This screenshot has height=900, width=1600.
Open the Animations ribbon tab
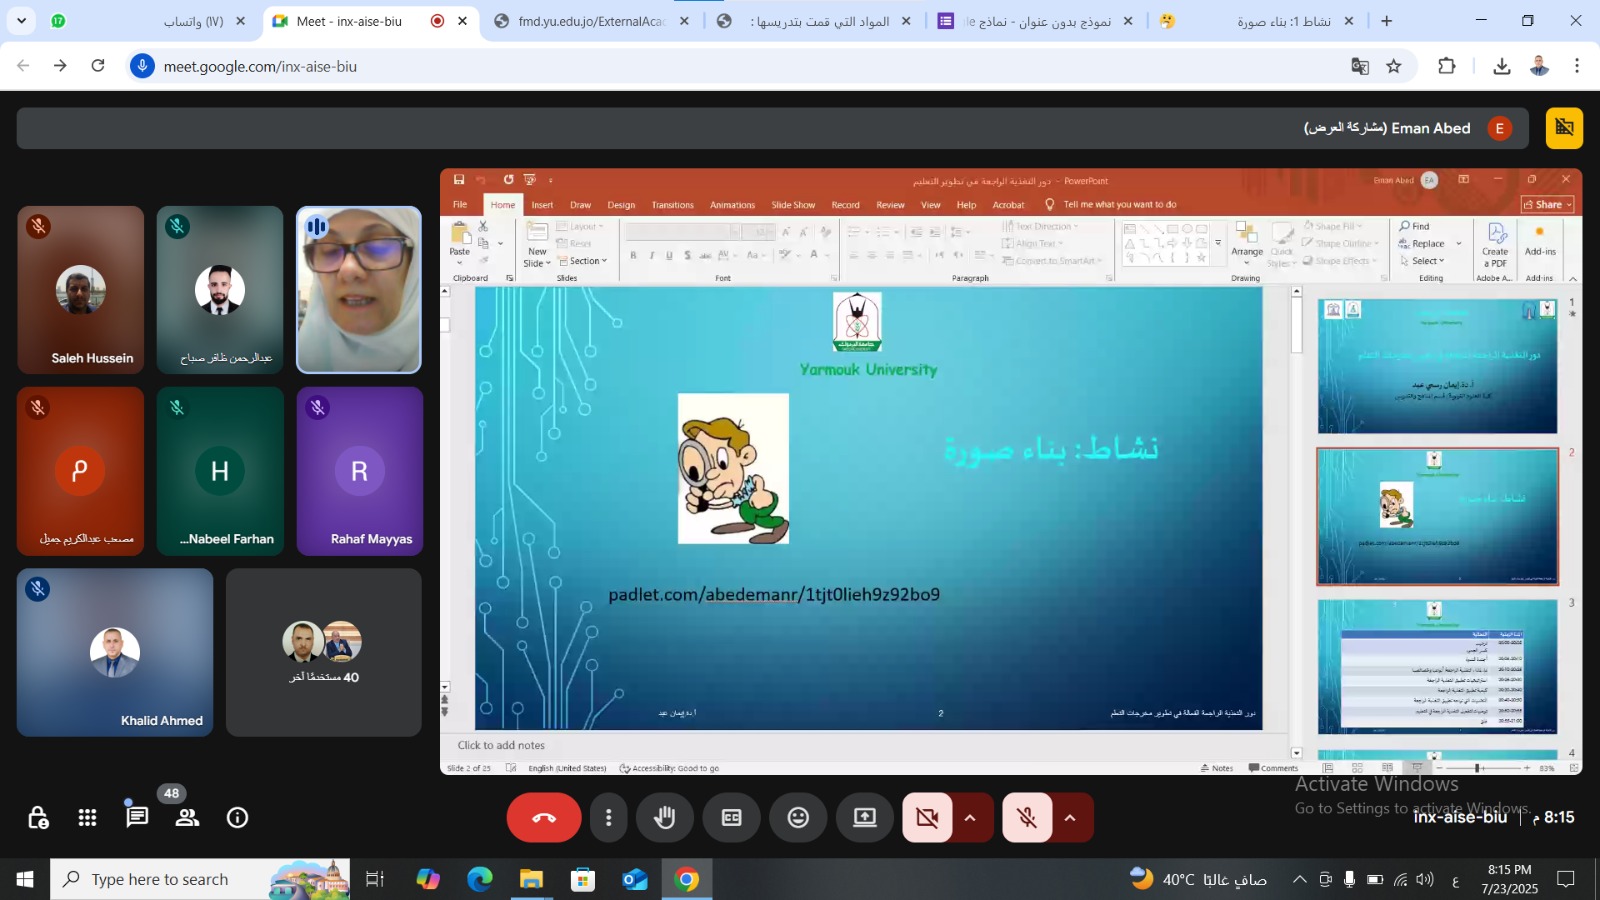click(732, 205)
